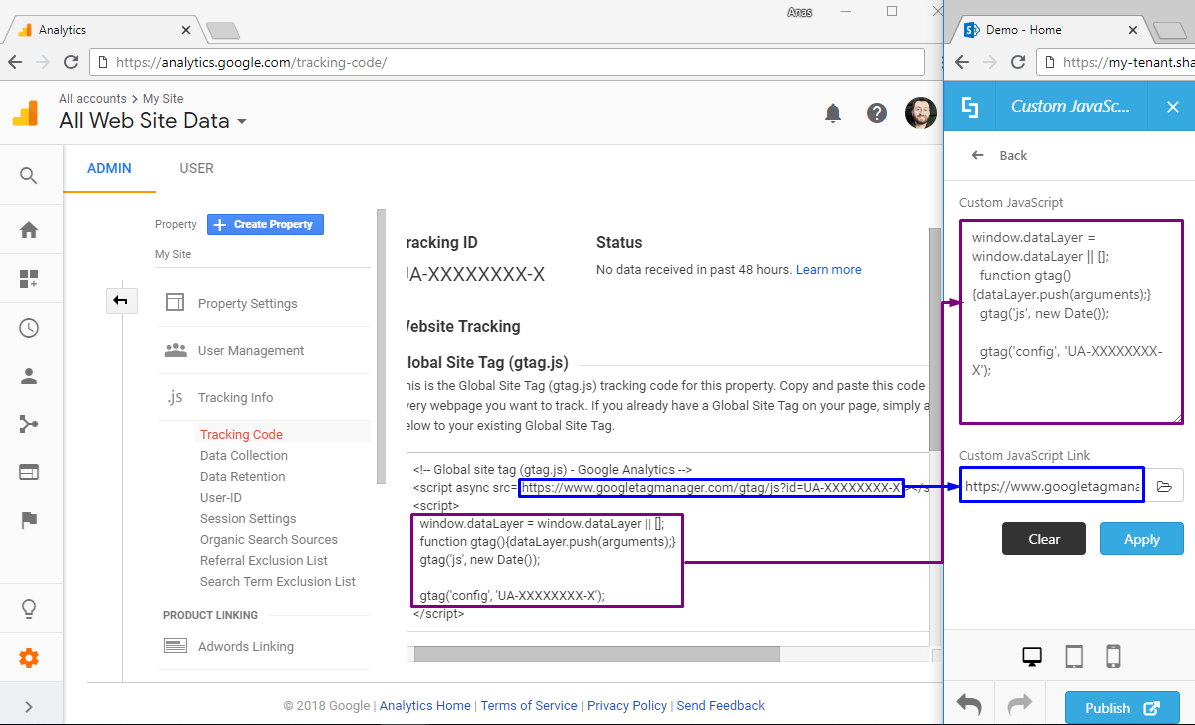Click Back in Custom JavaScript panel
Screen dimensions: 1195x725
(x=999, y=156)
